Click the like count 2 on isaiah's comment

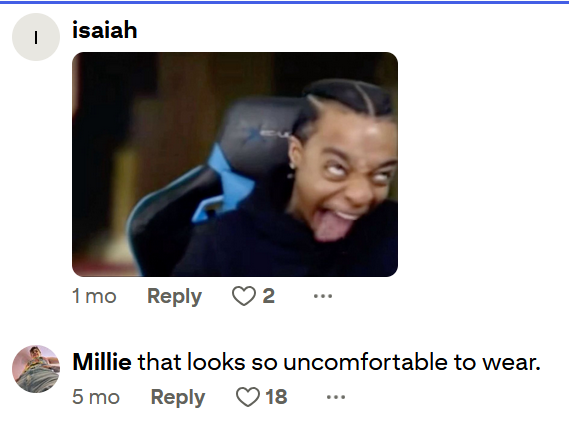[268, 296]
